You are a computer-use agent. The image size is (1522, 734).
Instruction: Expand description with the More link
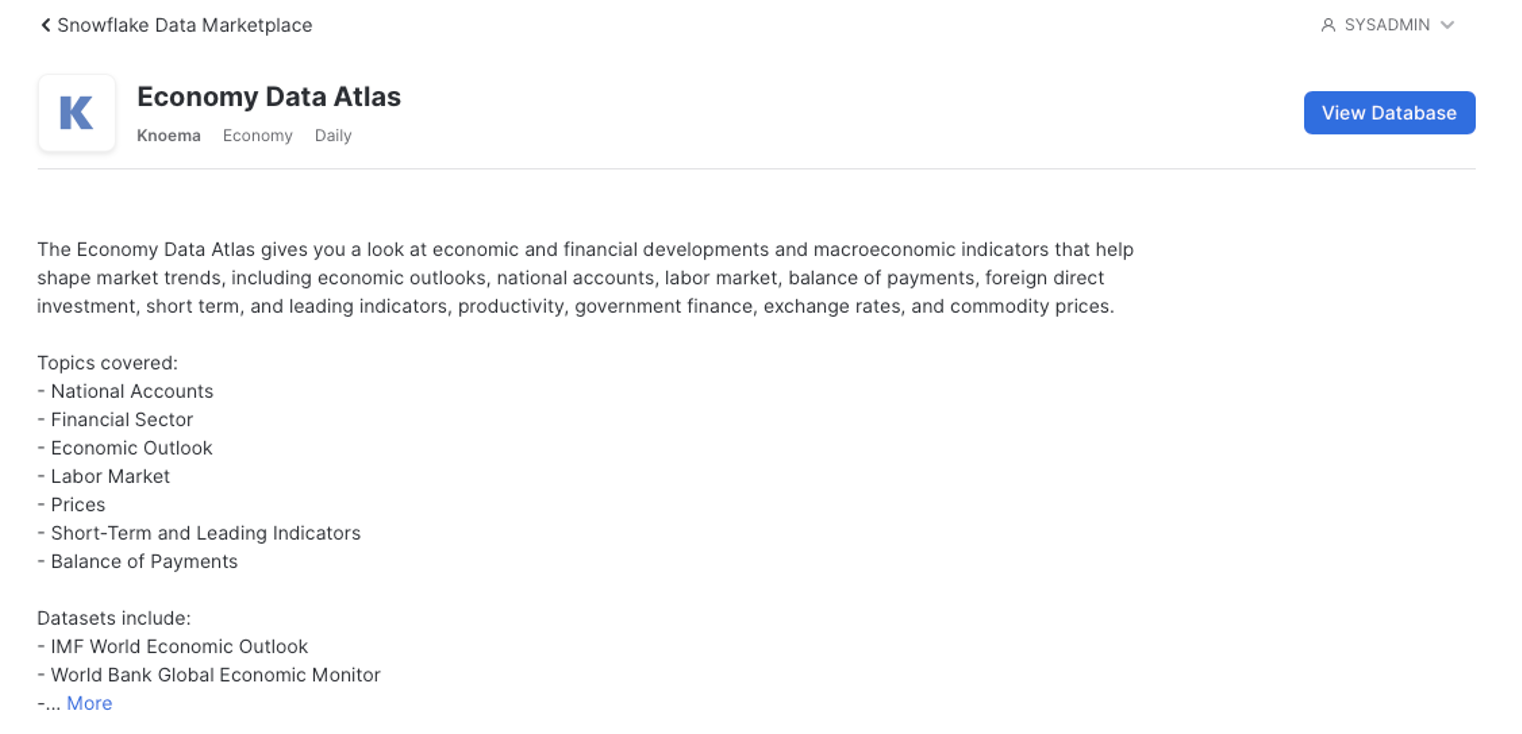tap(89, 703)
